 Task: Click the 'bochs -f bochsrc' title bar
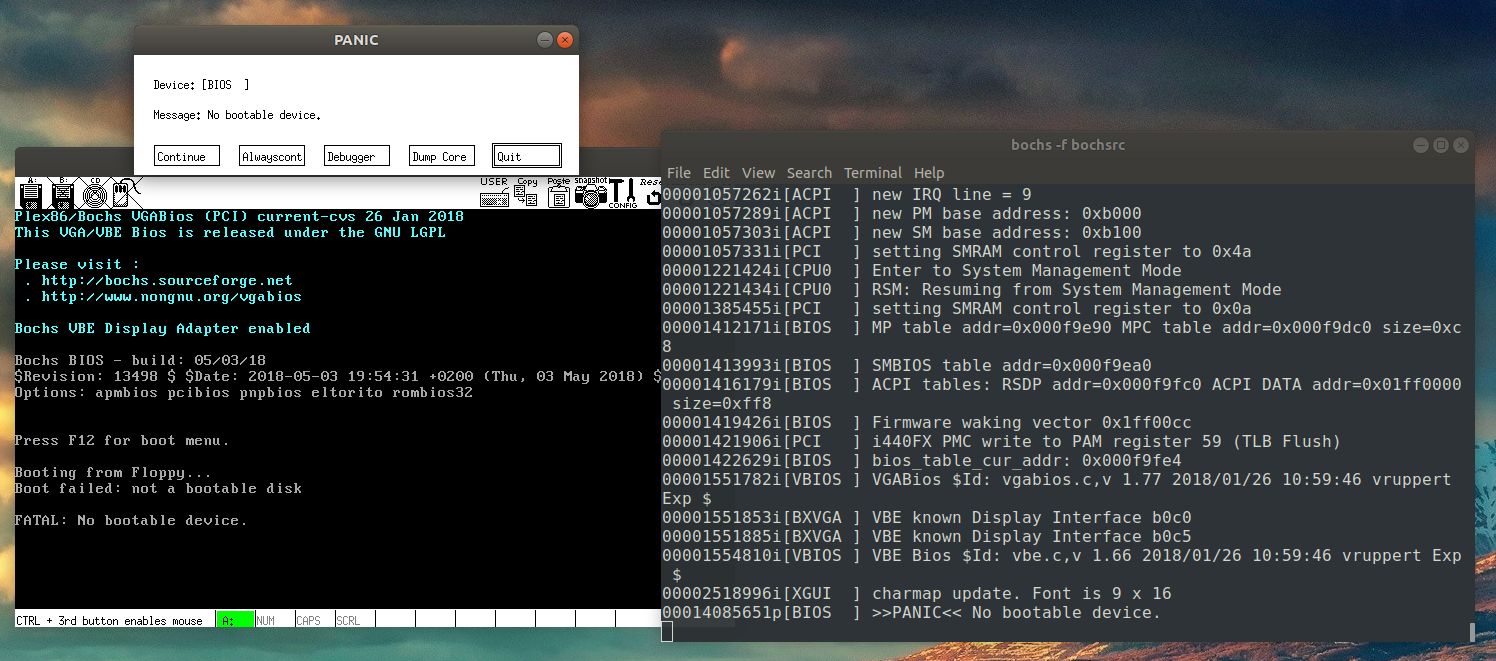(x=1068, y=145)
